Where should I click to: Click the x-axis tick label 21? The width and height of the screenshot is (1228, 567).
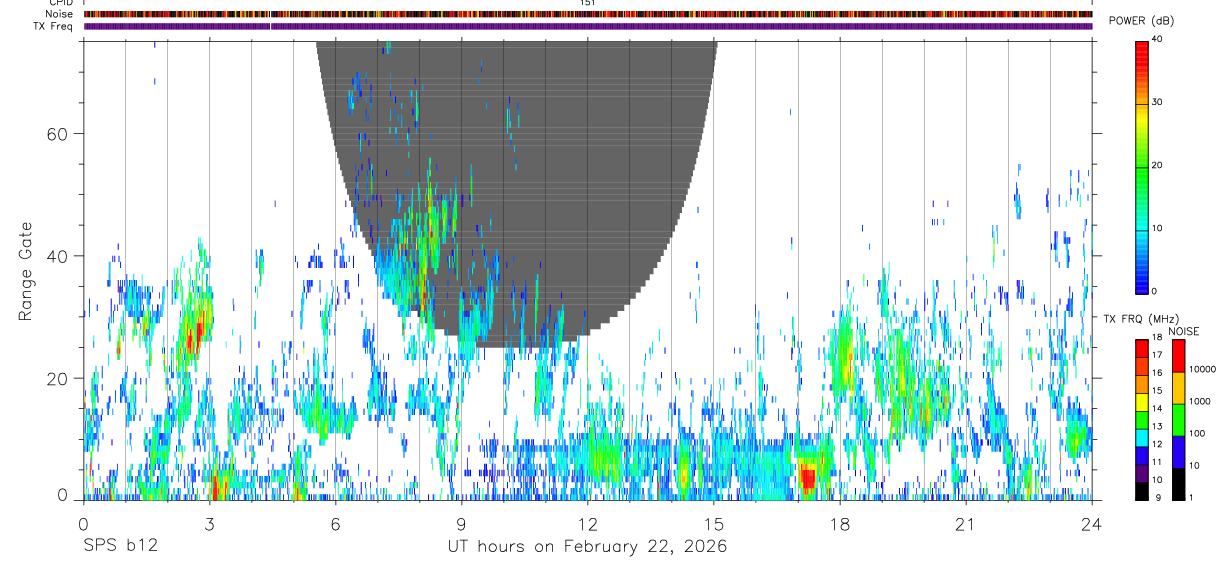966,524
